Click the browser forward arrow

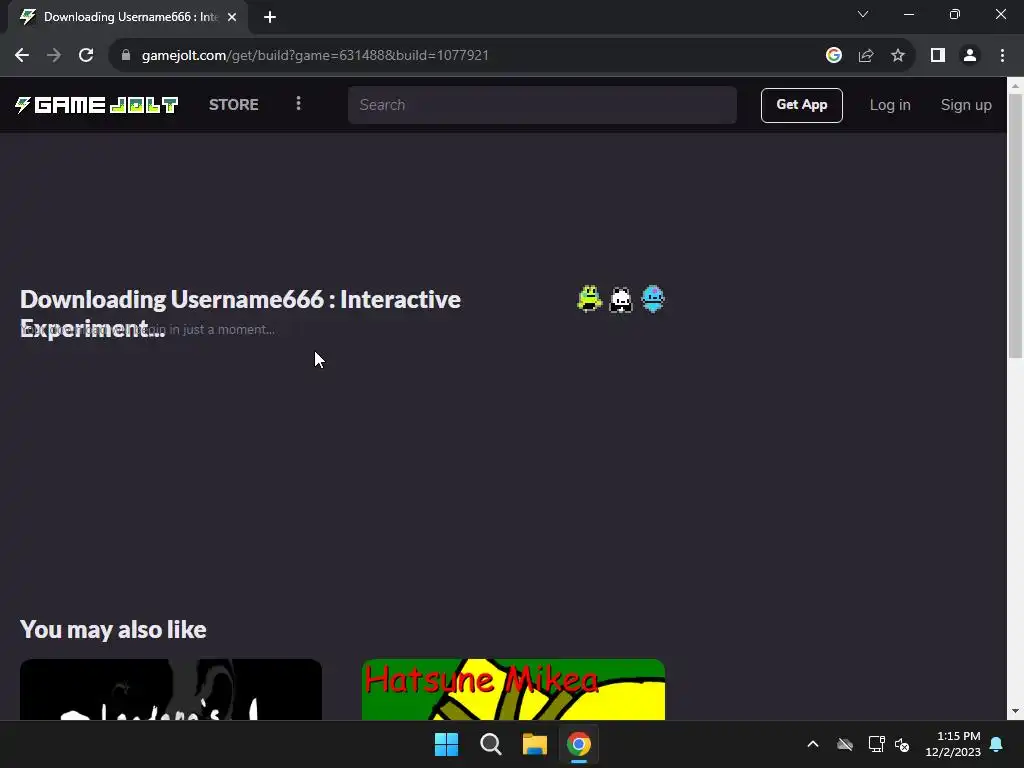[54, 56]
